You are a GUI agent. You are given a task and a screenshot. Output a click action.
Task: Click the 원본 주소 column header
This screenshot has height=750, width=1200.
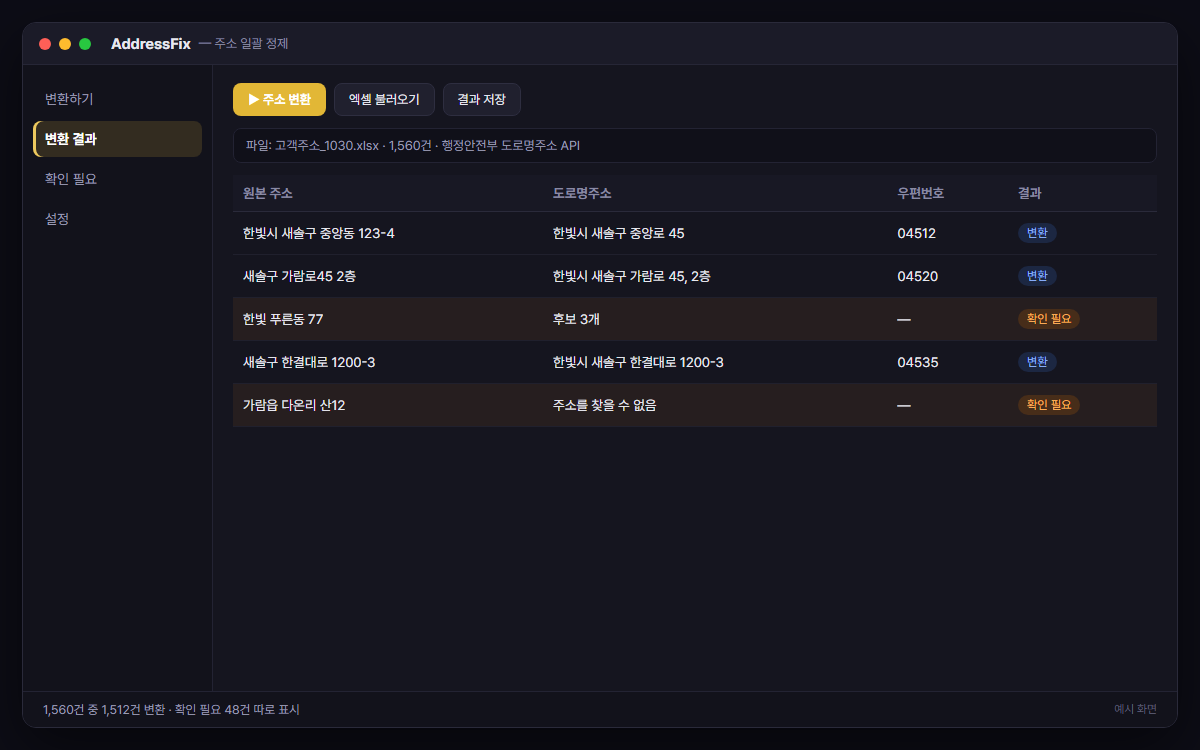point(268,193)
